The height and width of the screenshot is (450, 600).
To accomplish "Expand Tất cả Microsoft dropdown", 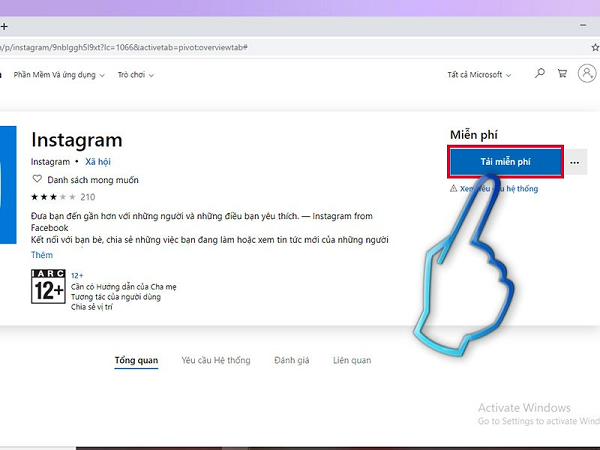I will coord(479,75).
